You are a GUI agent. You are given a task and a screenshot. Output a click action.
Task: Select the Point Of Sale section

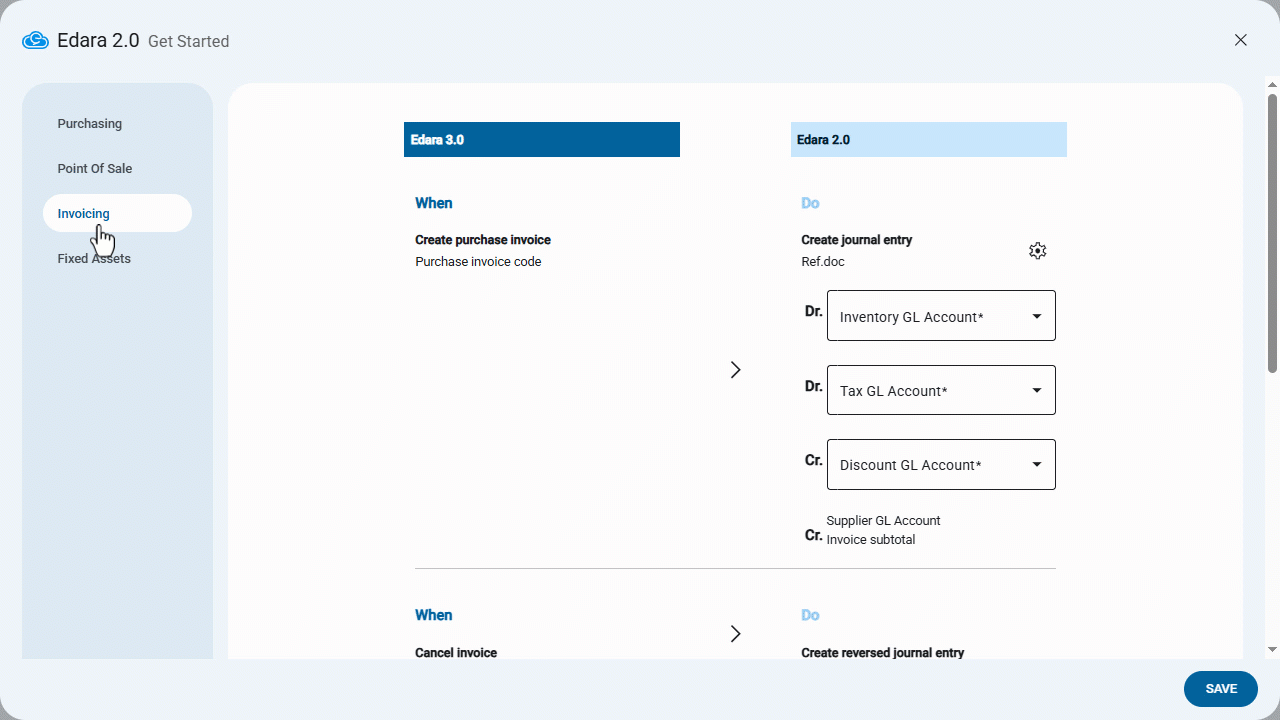(x=117, y=169)
